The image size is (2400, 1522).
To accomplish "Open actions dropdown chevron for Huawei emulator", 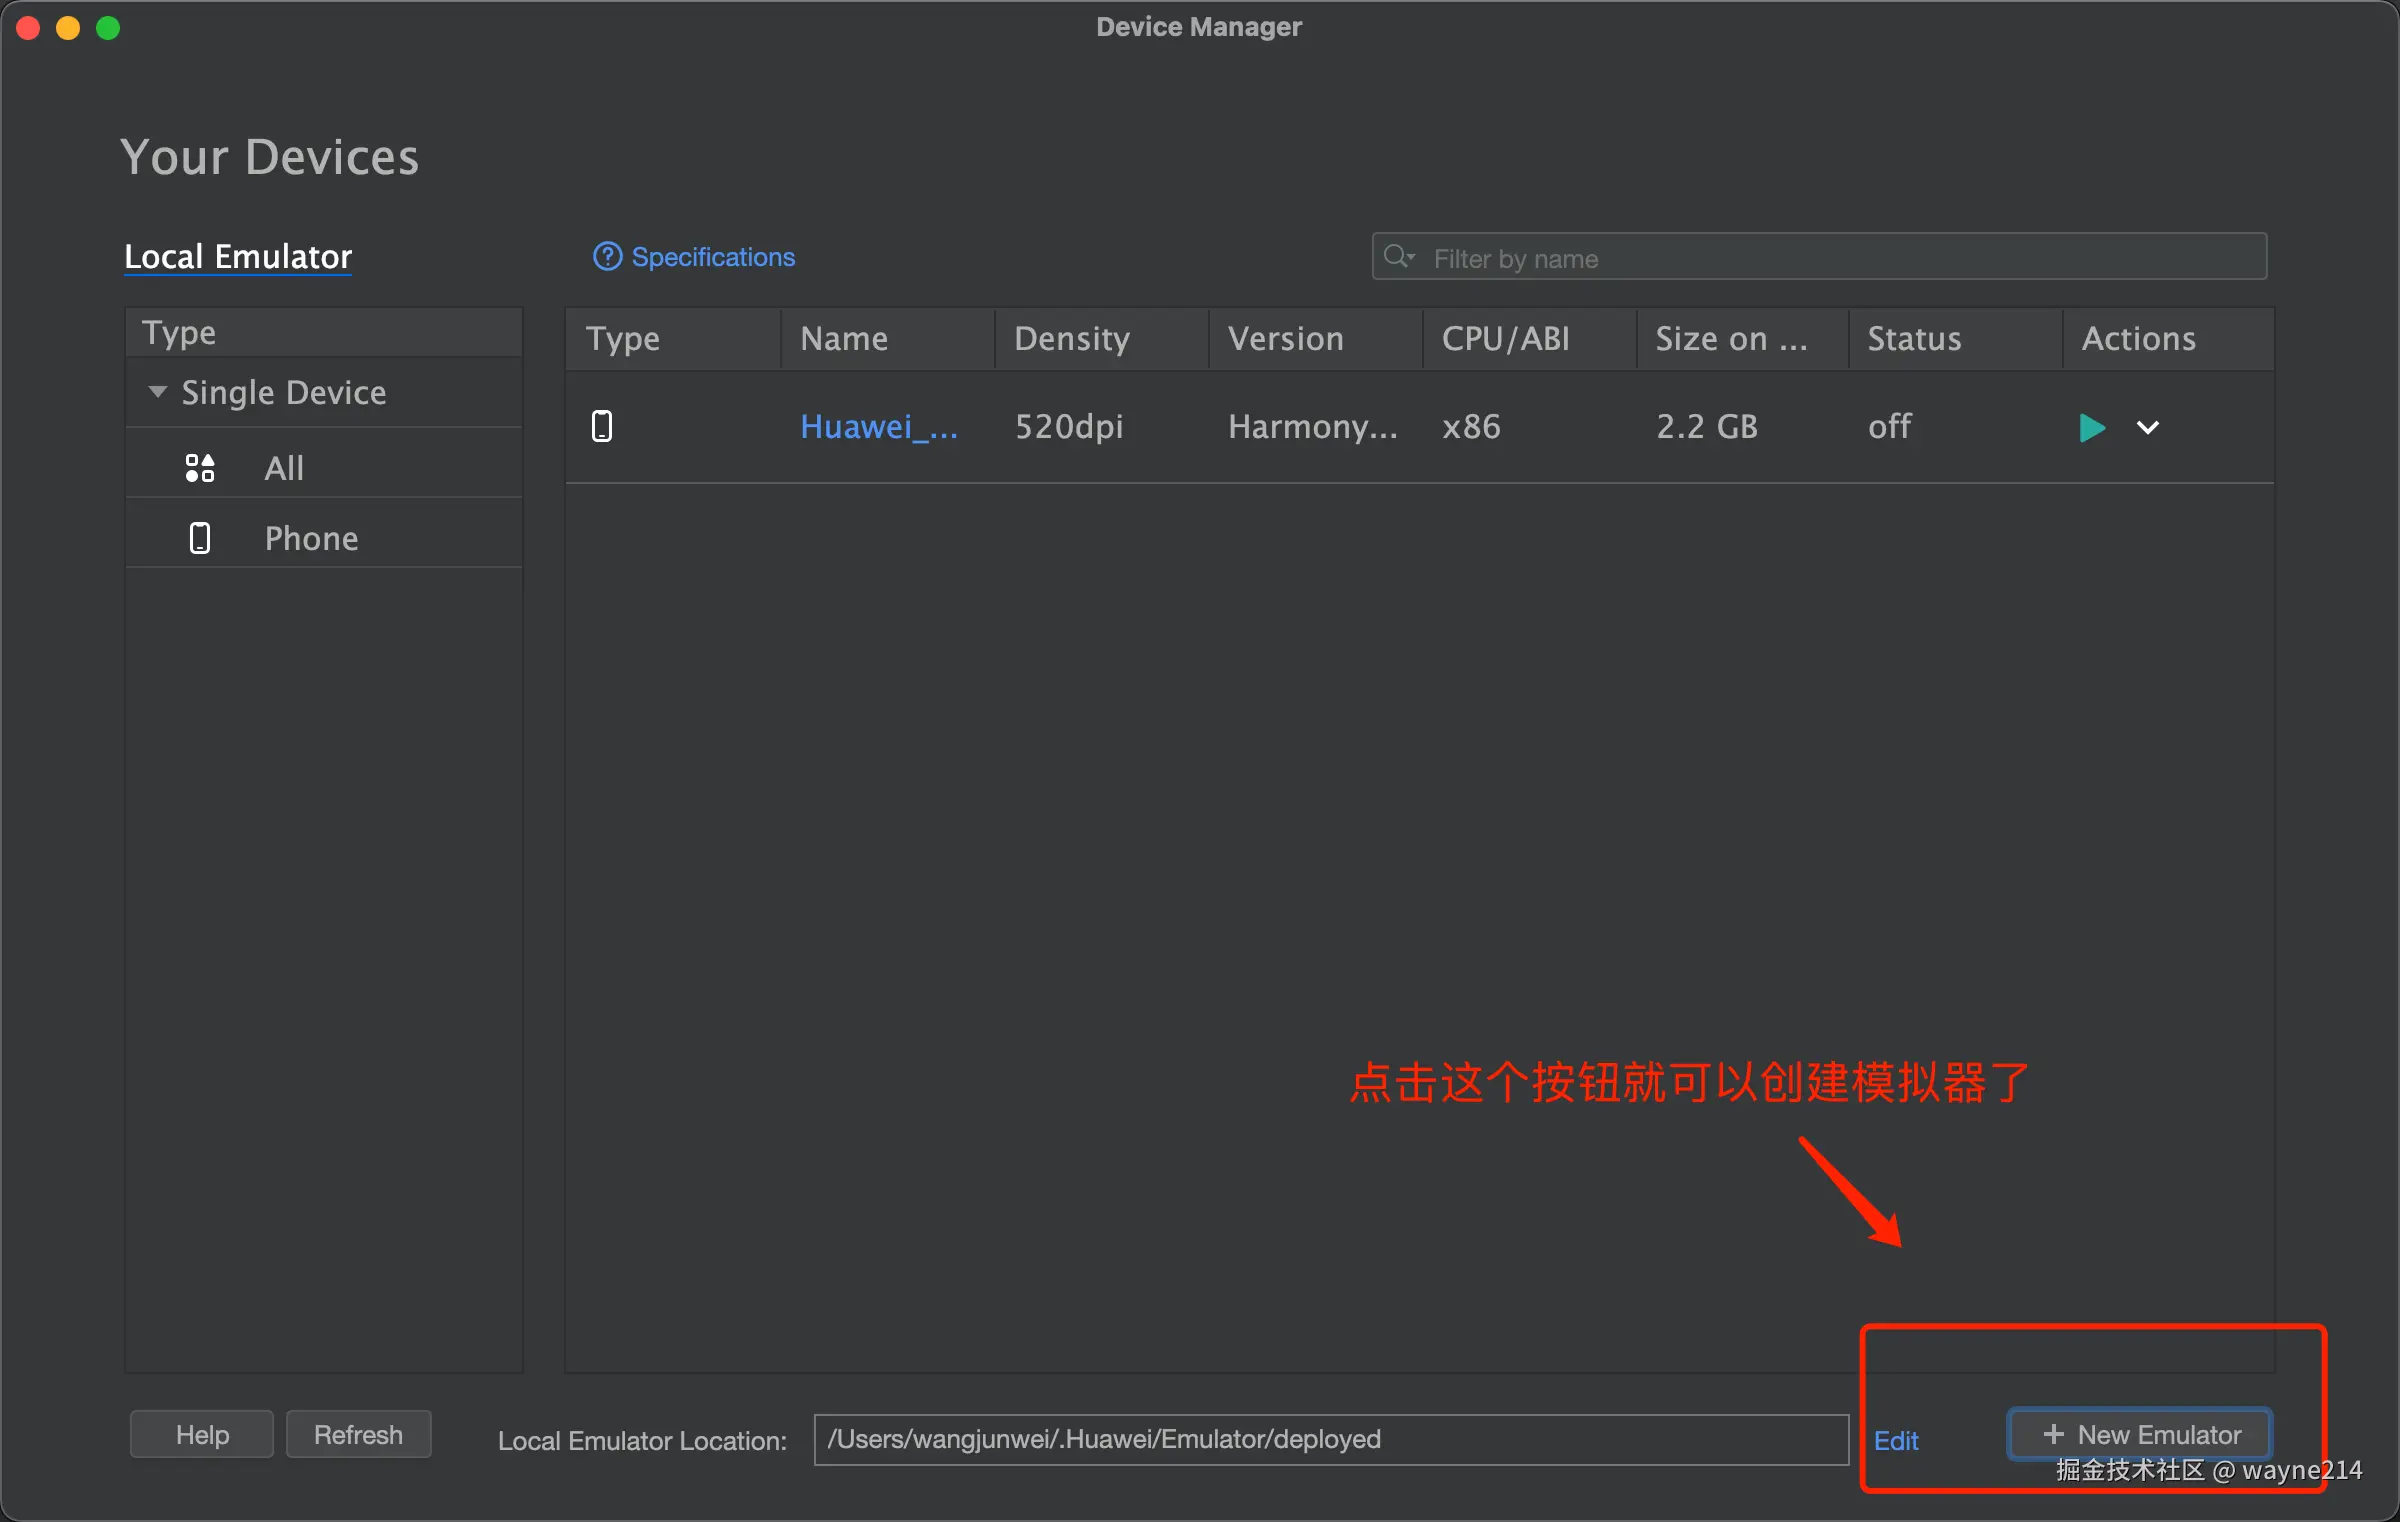I will pyautogui.click(x=2147, y=428).
